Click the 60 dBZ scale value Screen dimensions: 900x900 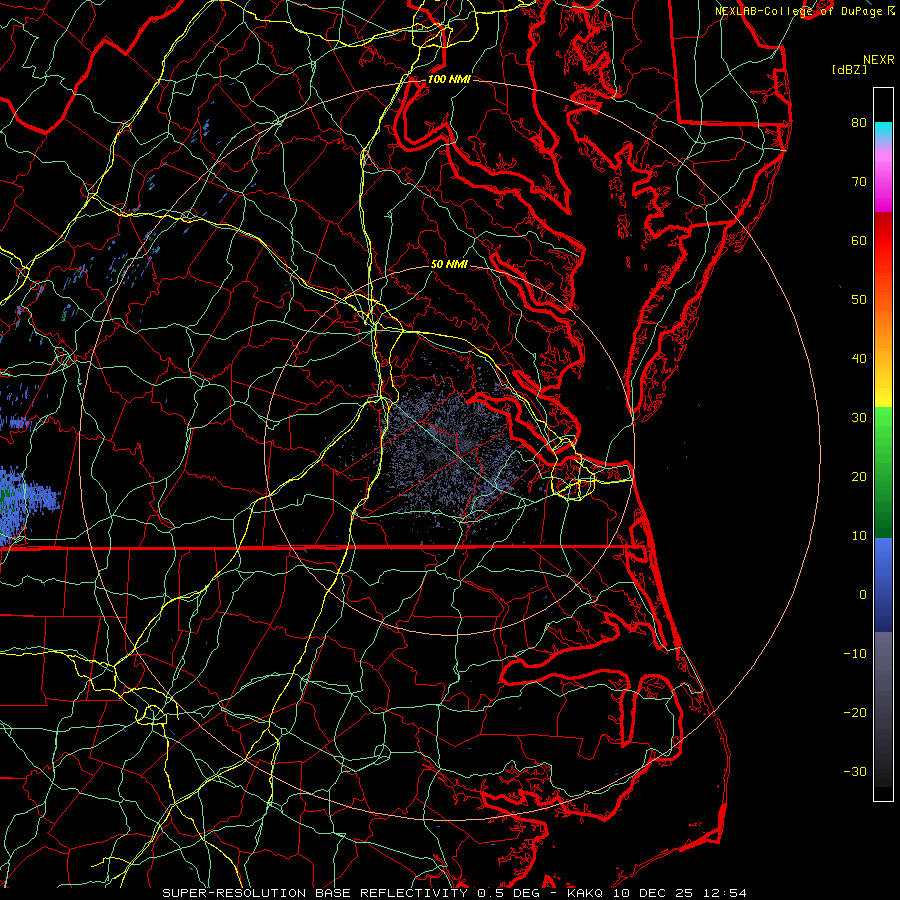click(x=859, y=240)
